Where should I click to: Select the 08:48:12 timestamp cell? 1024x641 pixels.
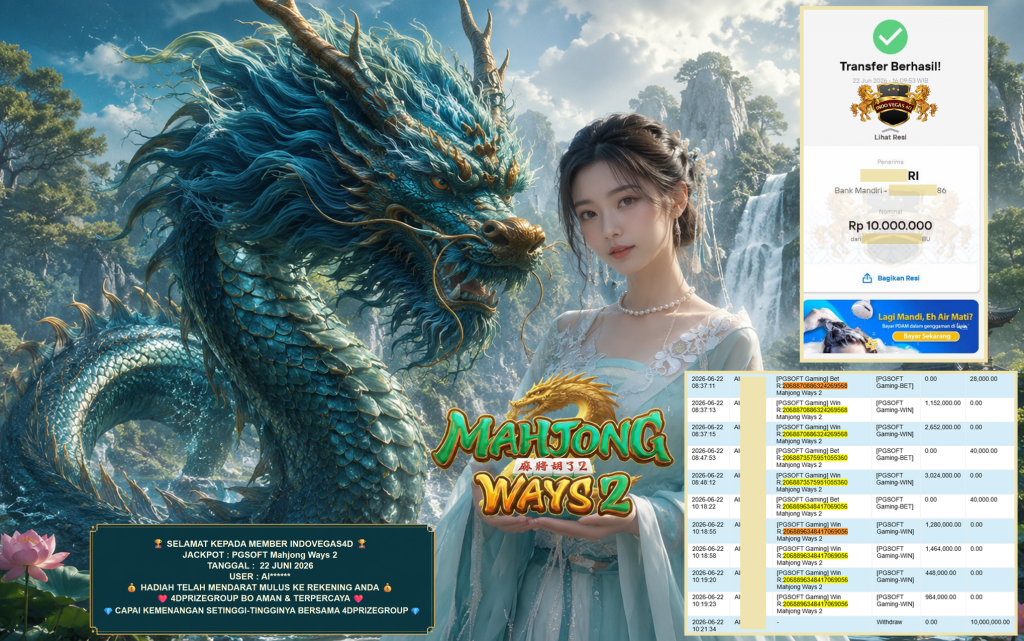point(707,479)
